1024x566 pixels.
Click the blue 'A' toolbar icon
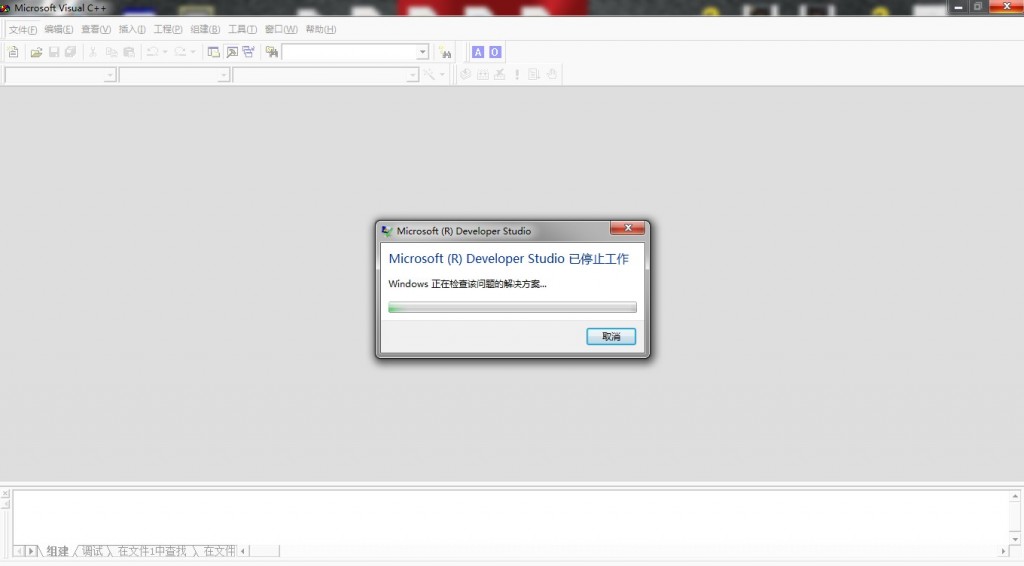pyautogui.click(x=478, y=52)
